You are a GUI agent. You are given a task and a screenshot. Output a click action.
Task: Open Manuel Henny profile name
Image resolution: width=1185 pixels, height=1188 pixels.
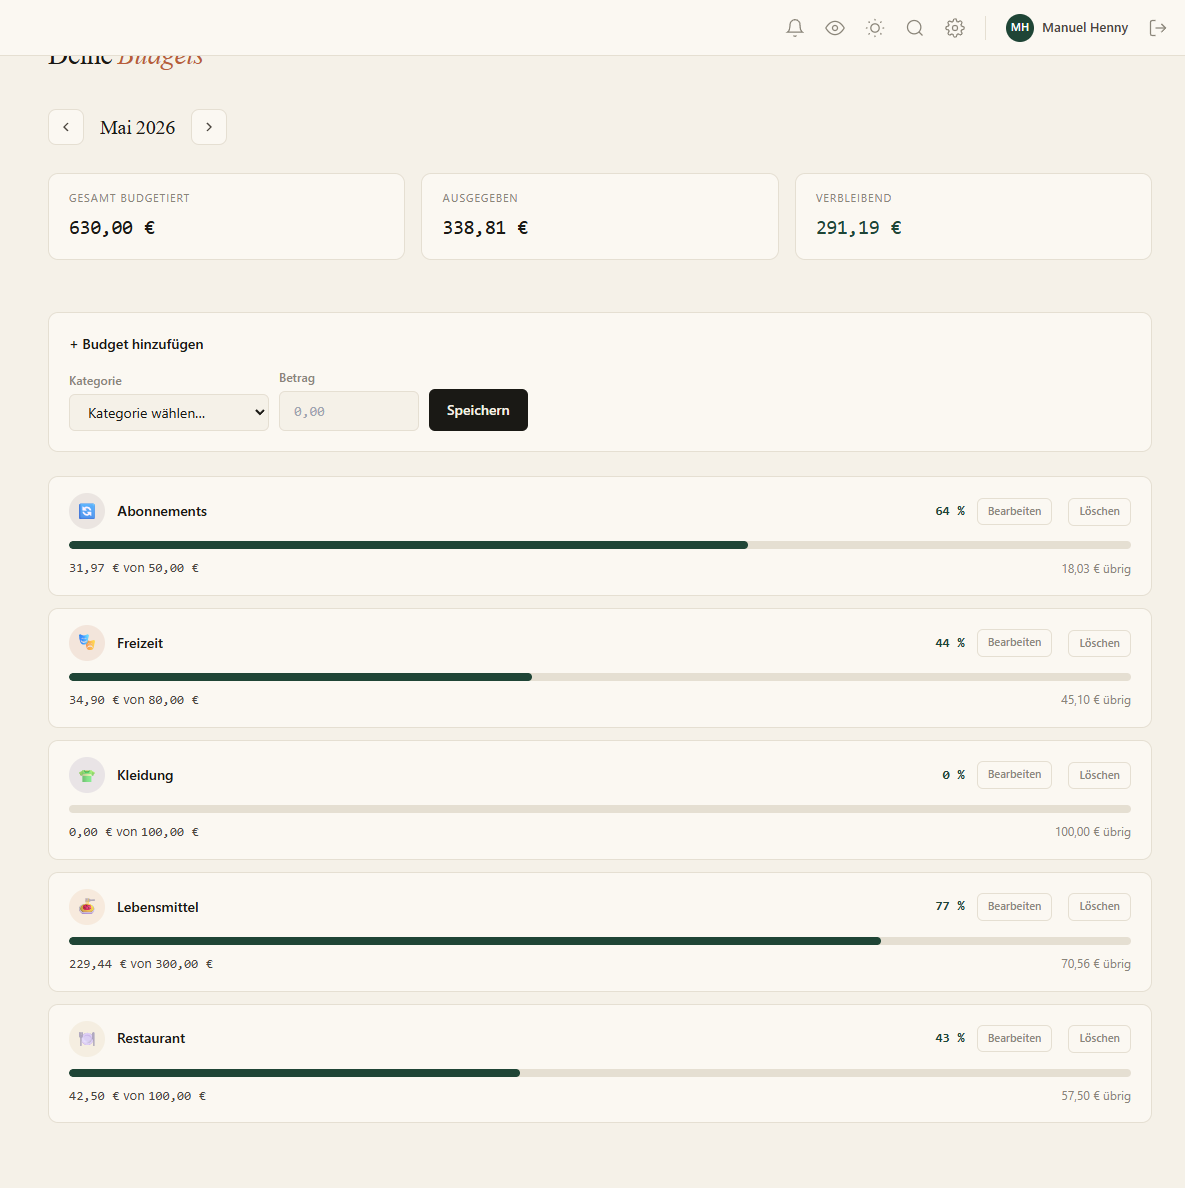(1084, 28)
